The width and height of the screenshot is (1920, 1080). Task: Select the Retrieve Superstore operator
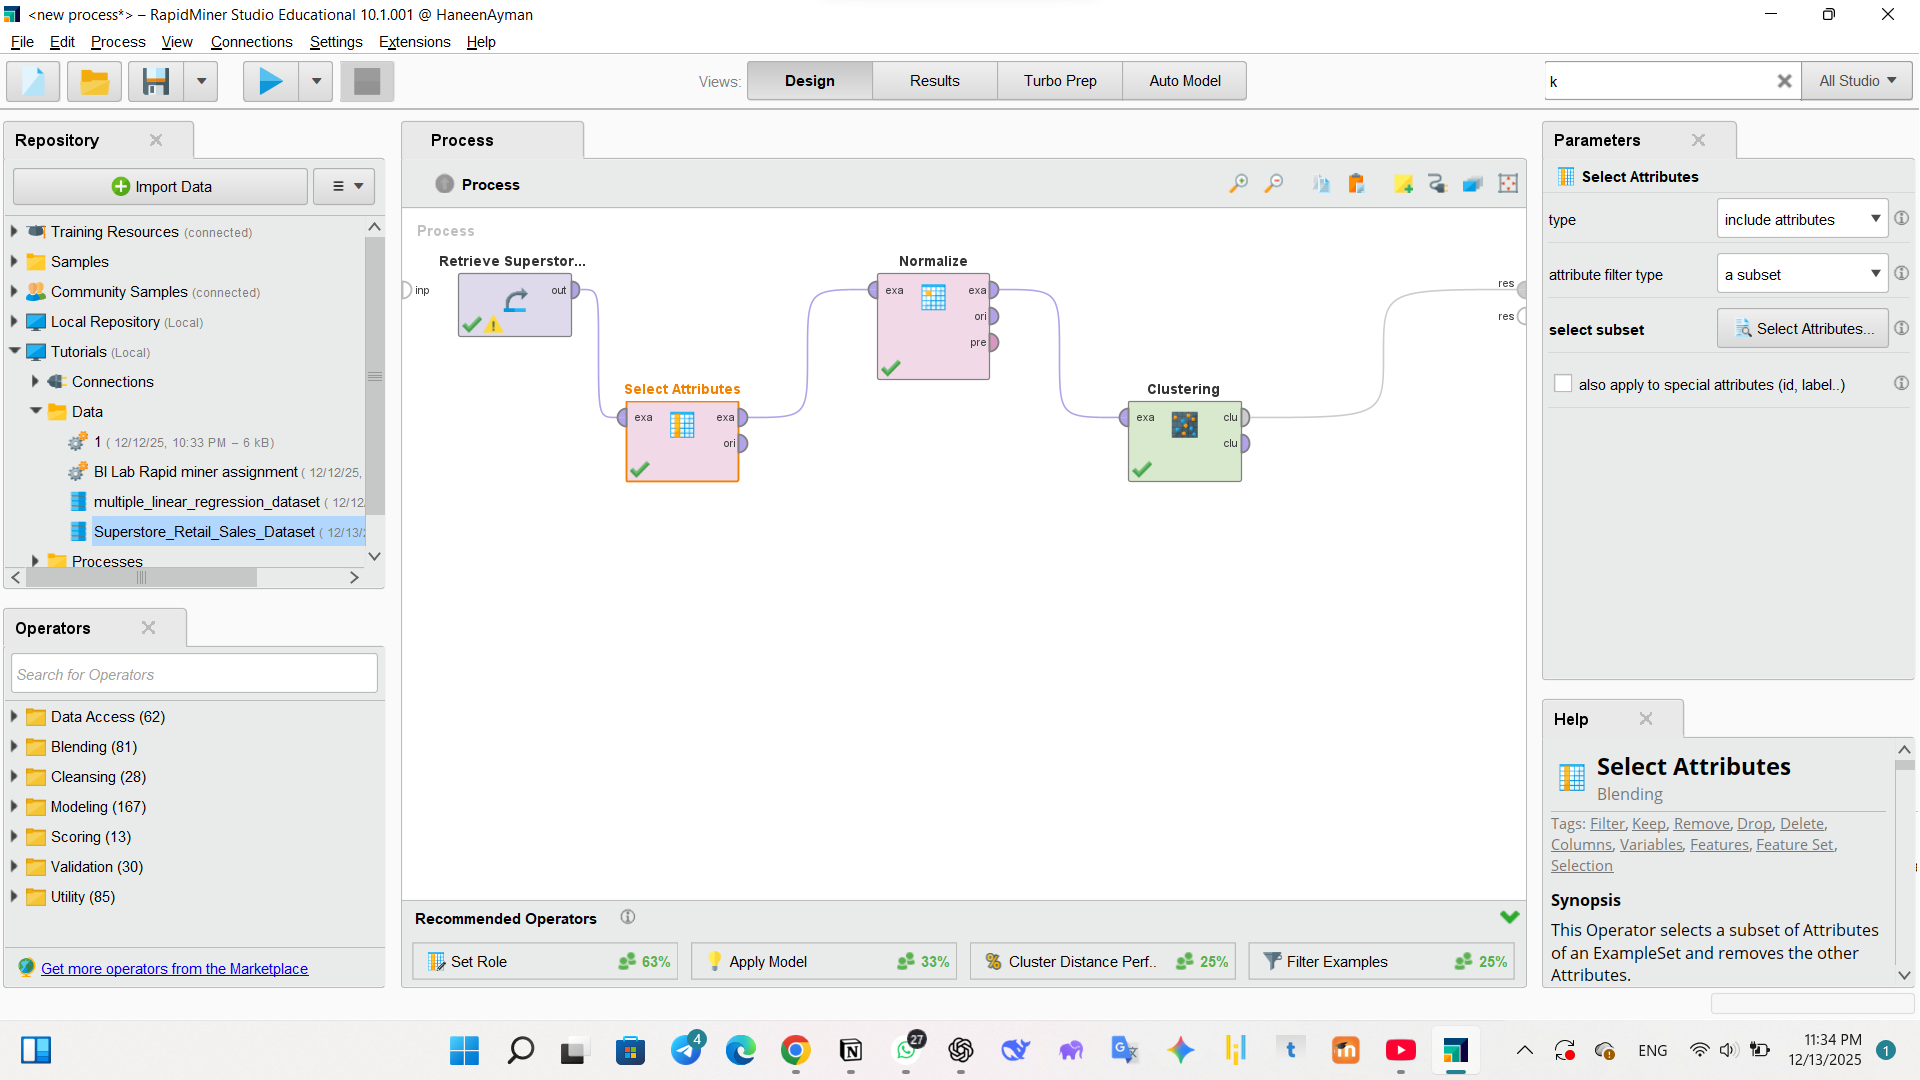coord(515,305)
